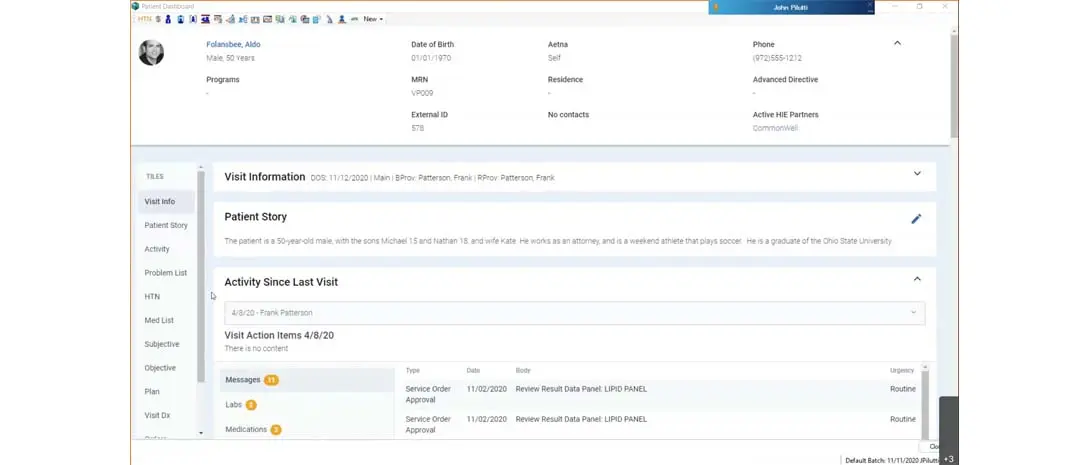Expand the Visit Information panel chevron
This screenshot has height=465, width=1089.
[x=917, y=174]
